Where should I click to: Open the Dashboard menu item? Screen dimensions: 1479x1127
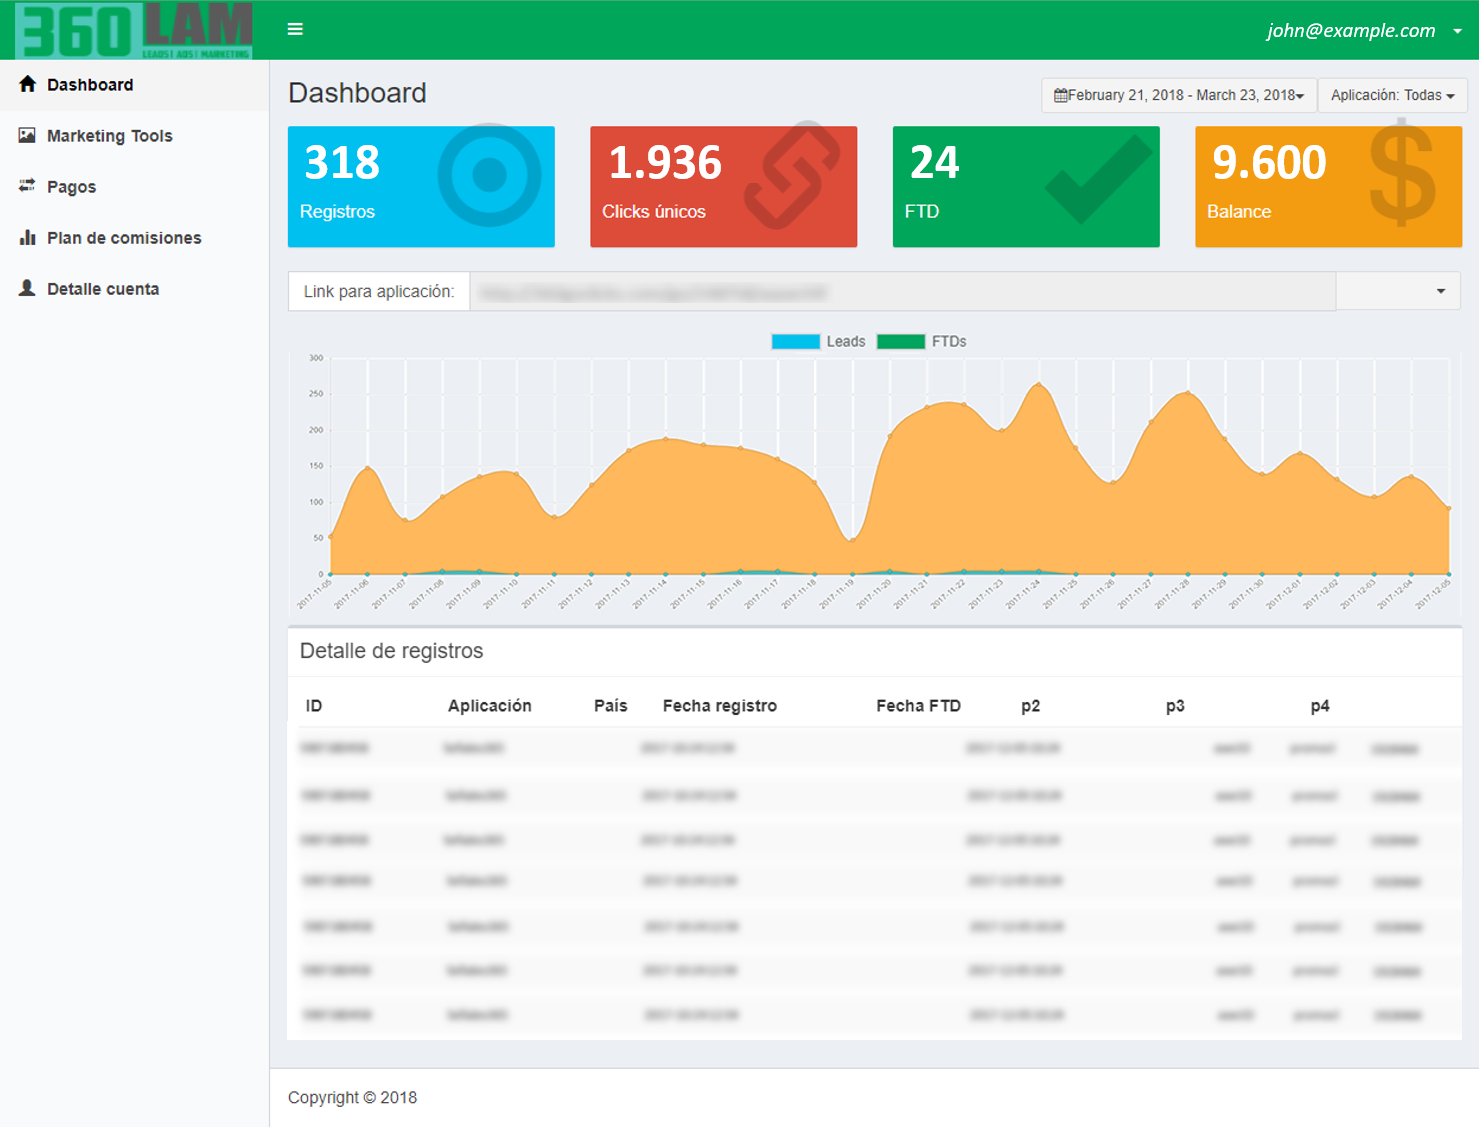(134, 85)
